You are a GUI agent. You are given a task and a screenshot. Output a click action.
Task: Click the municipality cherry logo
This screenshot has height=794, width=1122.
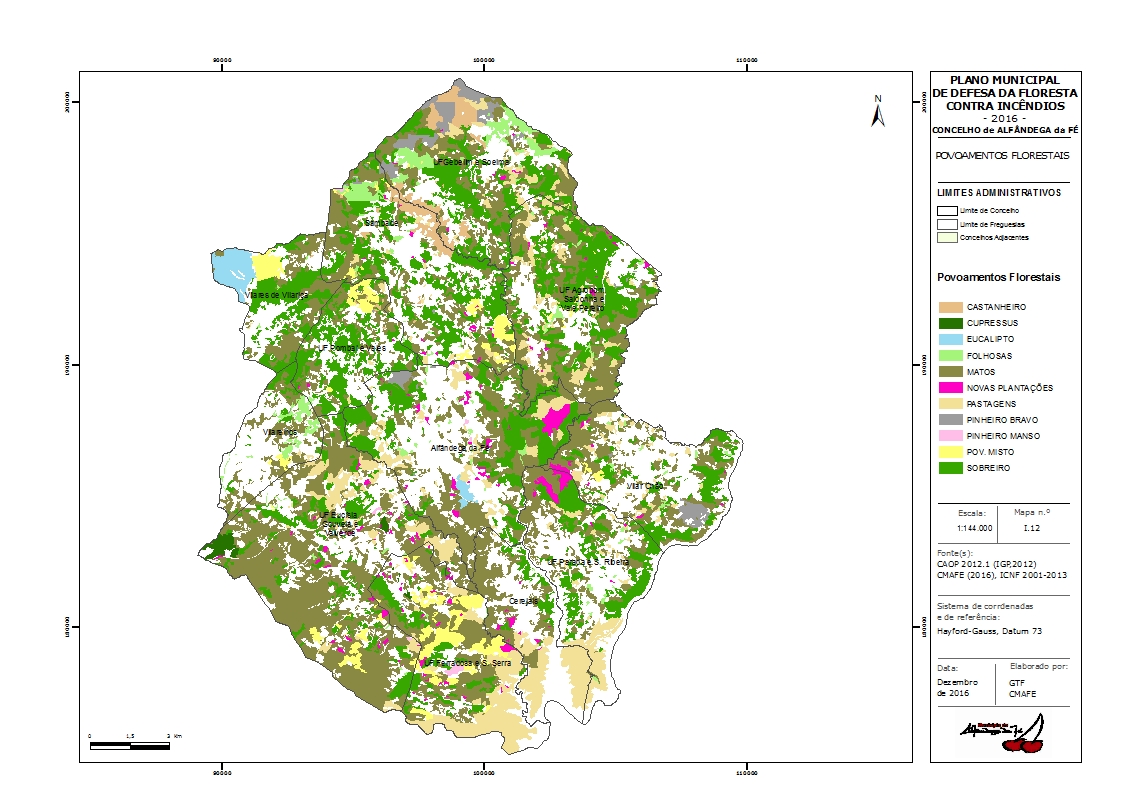[x=1002, y=734]
